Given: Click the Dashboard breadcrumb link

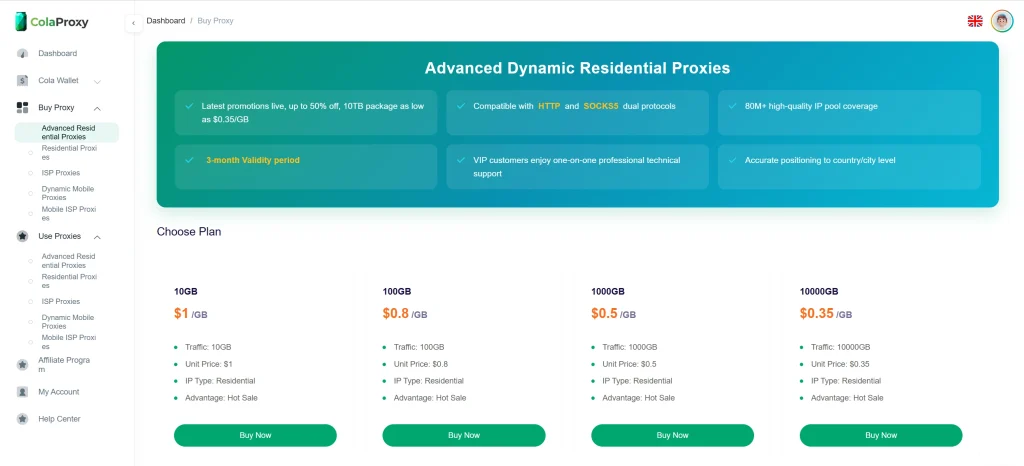Looking at the screenshot, I should [166, 21].
